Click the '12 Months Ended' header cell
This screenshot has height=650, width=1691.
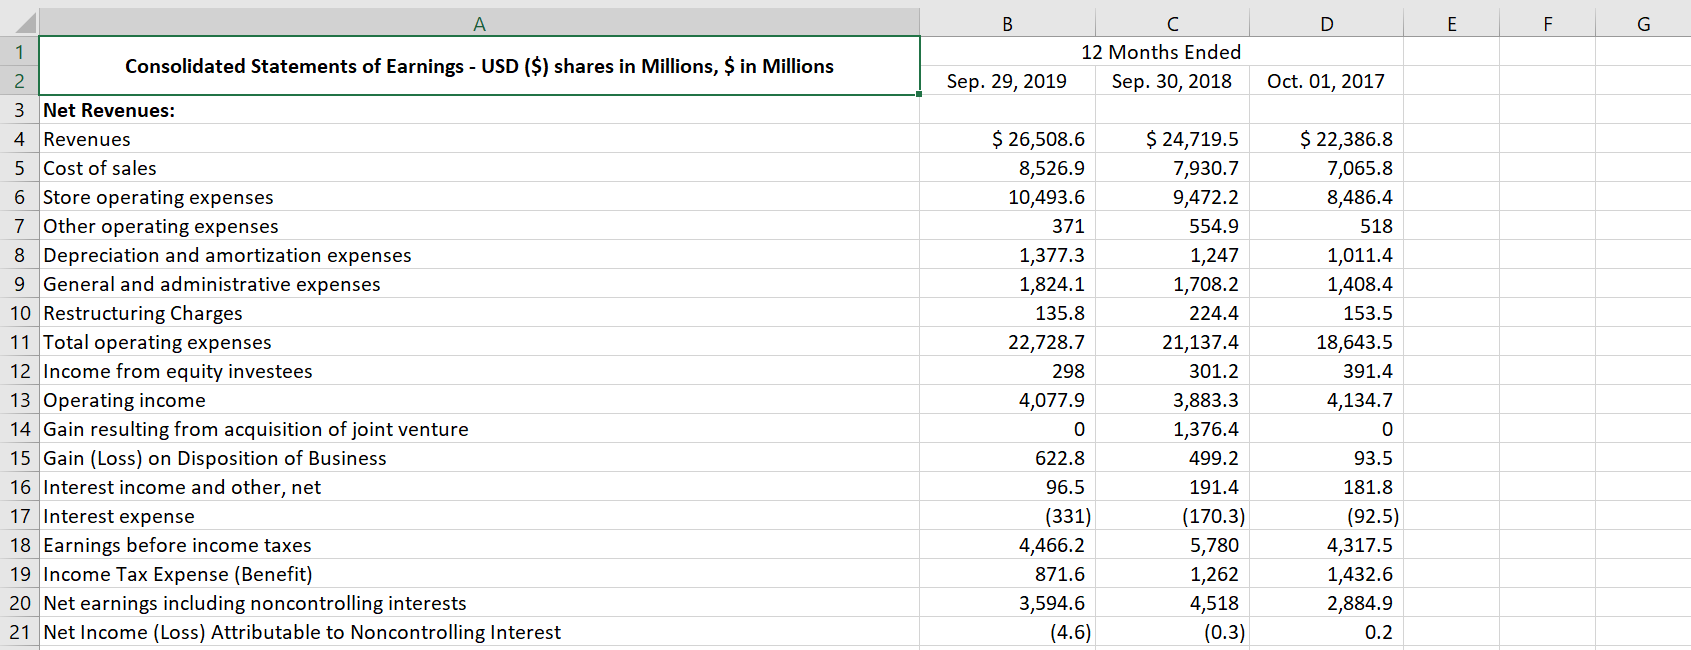tap(1161, 52)
